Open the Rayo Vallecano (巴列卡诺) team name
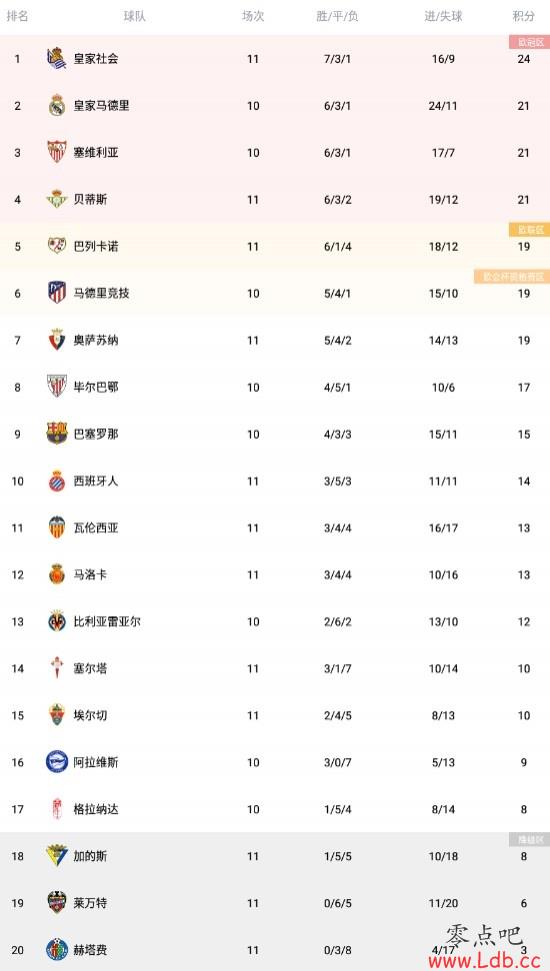The height and width of the screenshot is (971, 550). [96, 246]
